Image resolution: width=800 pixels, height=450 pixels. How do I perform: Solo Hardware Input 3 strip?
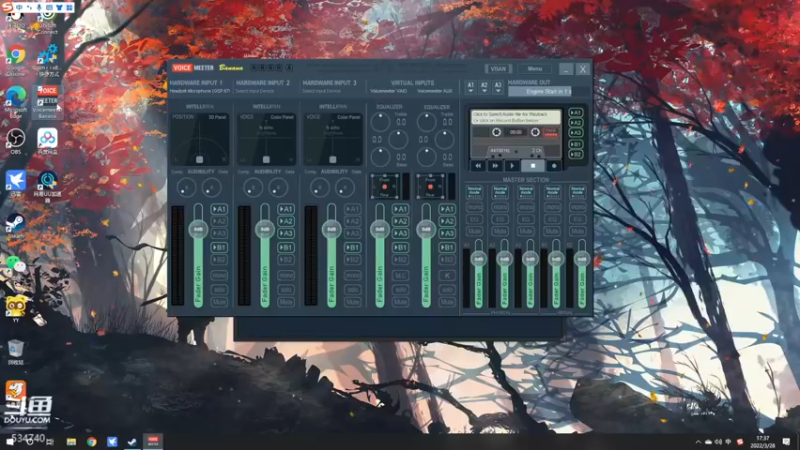point(352,289)
